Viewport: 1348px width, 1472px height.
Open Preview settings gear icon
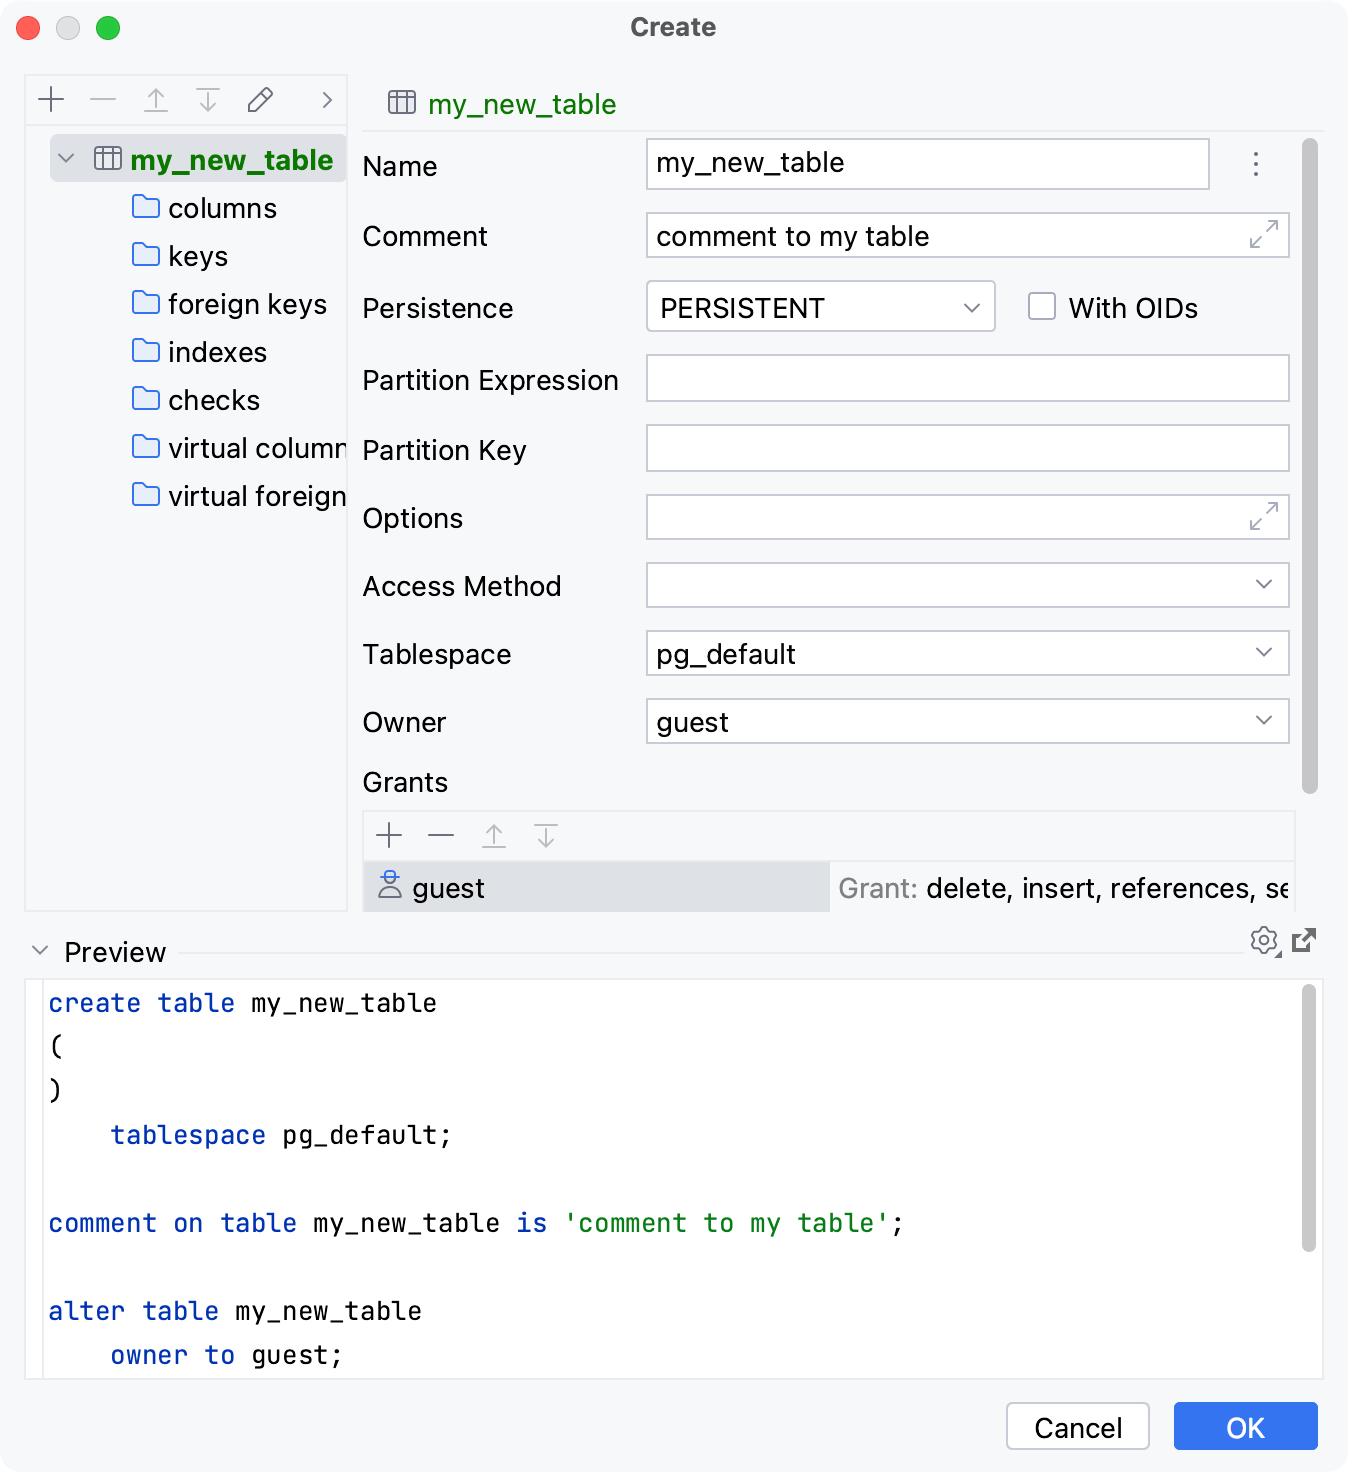click(1264, 940)
